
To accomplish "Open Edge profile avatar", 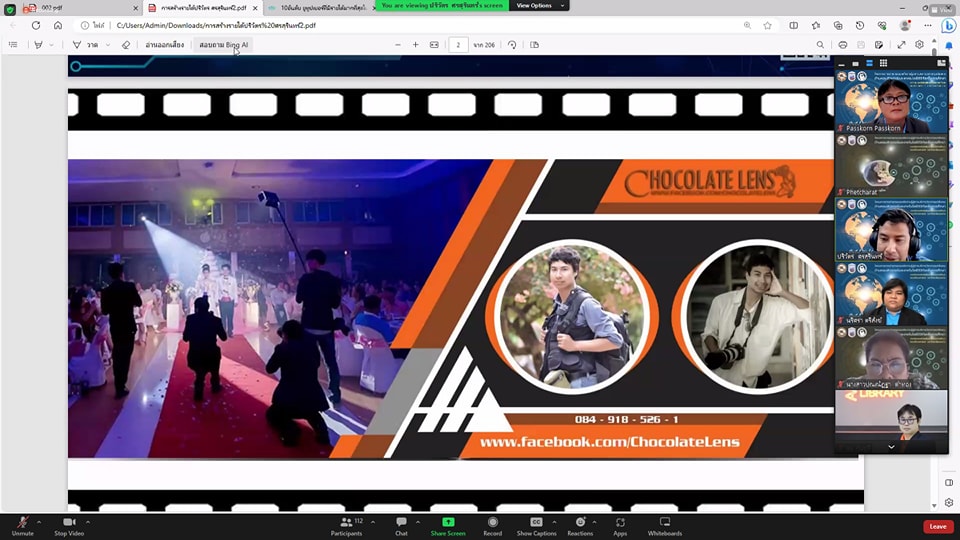I will (x=905, y=26).
